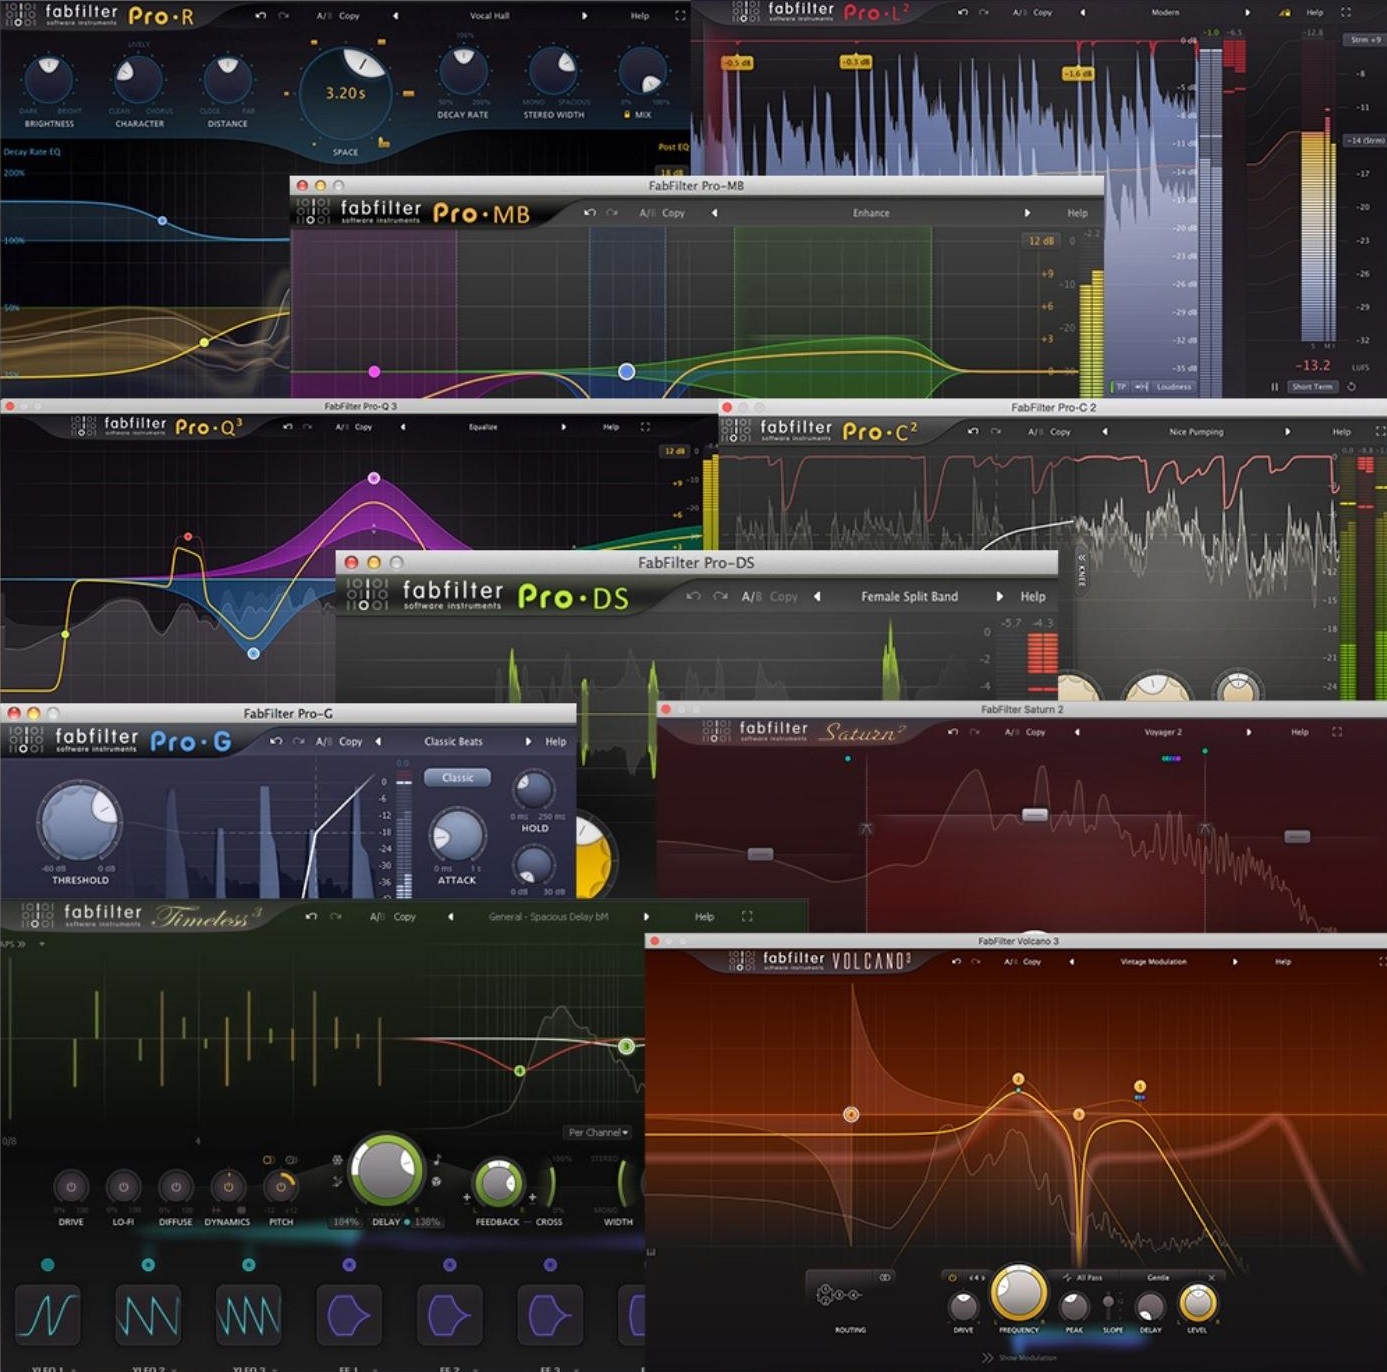Open Pro-L 2 Modern style preset menu
The width and height of the screenshot is (1387, 1372).
[x=1165, y=12]
